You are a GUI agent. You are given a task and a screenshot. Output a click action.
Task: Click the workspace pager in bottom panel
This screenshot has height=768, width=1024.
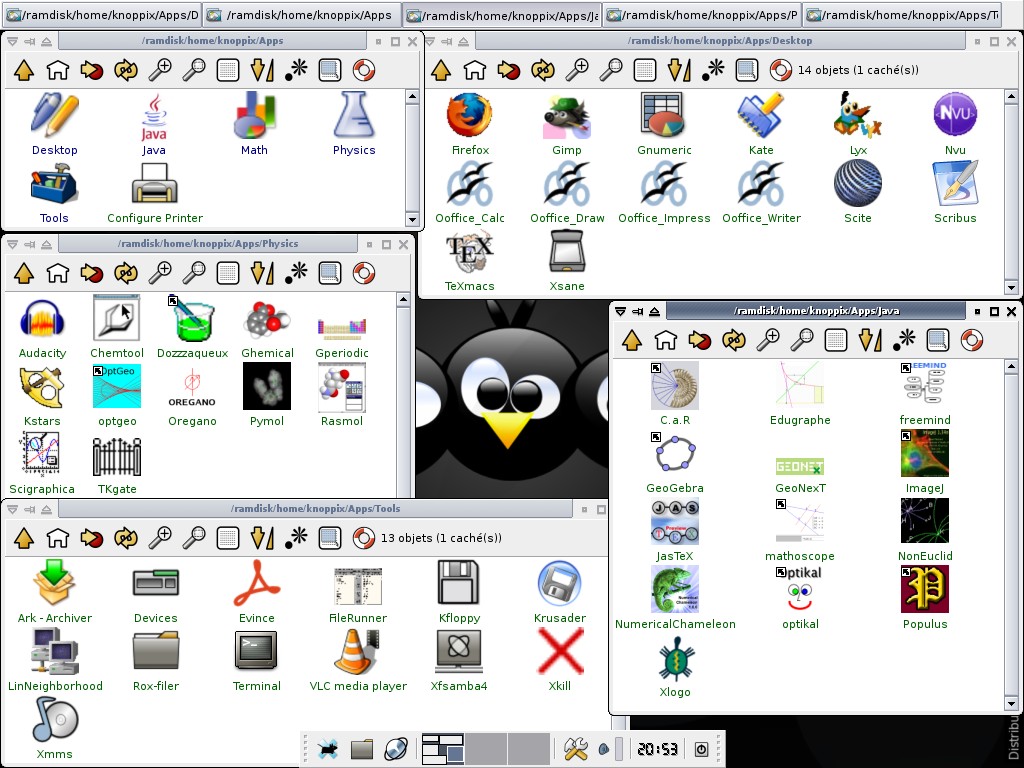click(x=485, y=748)
